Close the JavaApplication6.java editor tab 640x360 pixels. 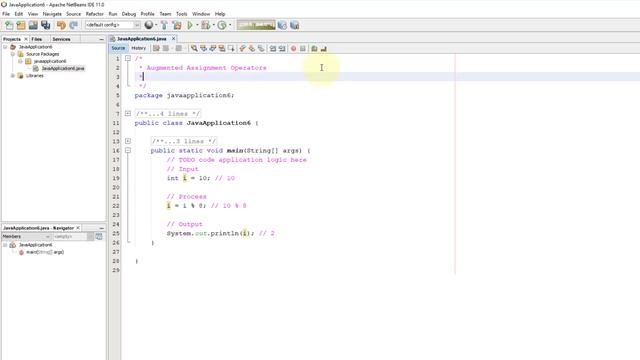pos(173,39)
